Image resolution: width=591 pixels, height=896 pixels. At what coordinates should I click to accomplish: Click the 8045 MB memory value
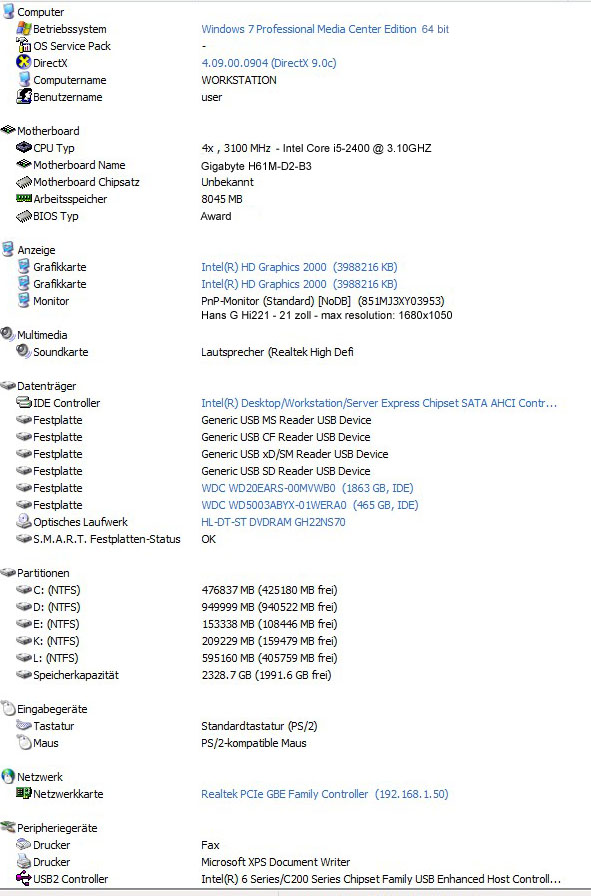222,199
